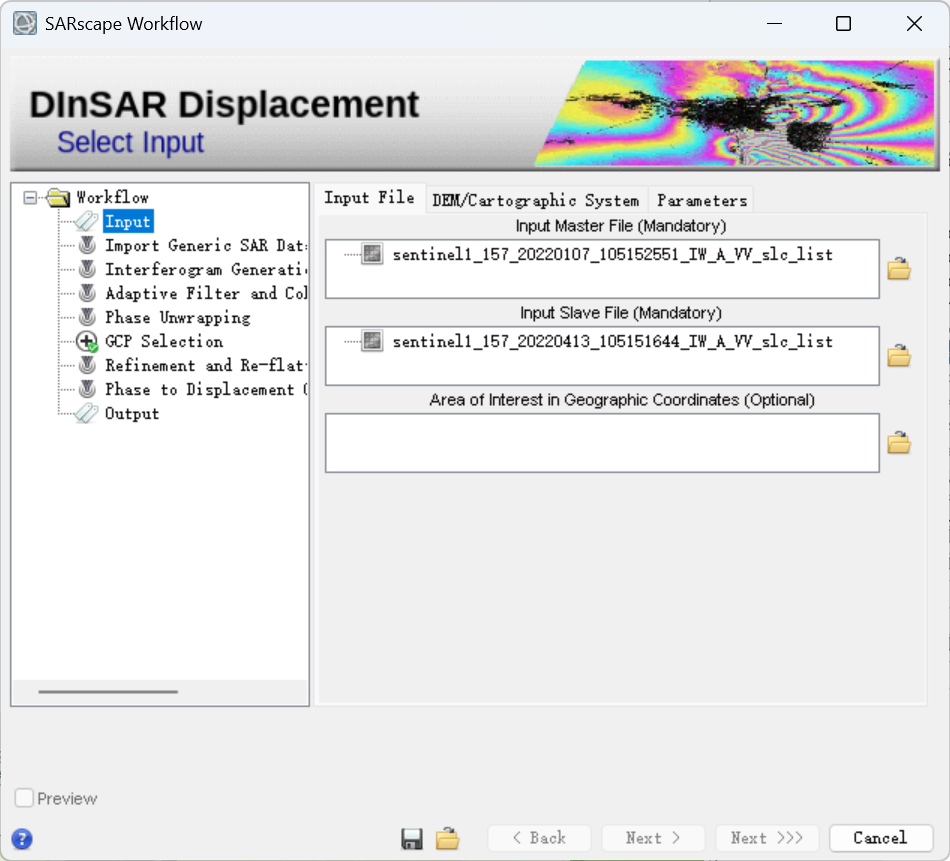Click the slave file raster icon
950x861 pixels.
tap(372, 341)
